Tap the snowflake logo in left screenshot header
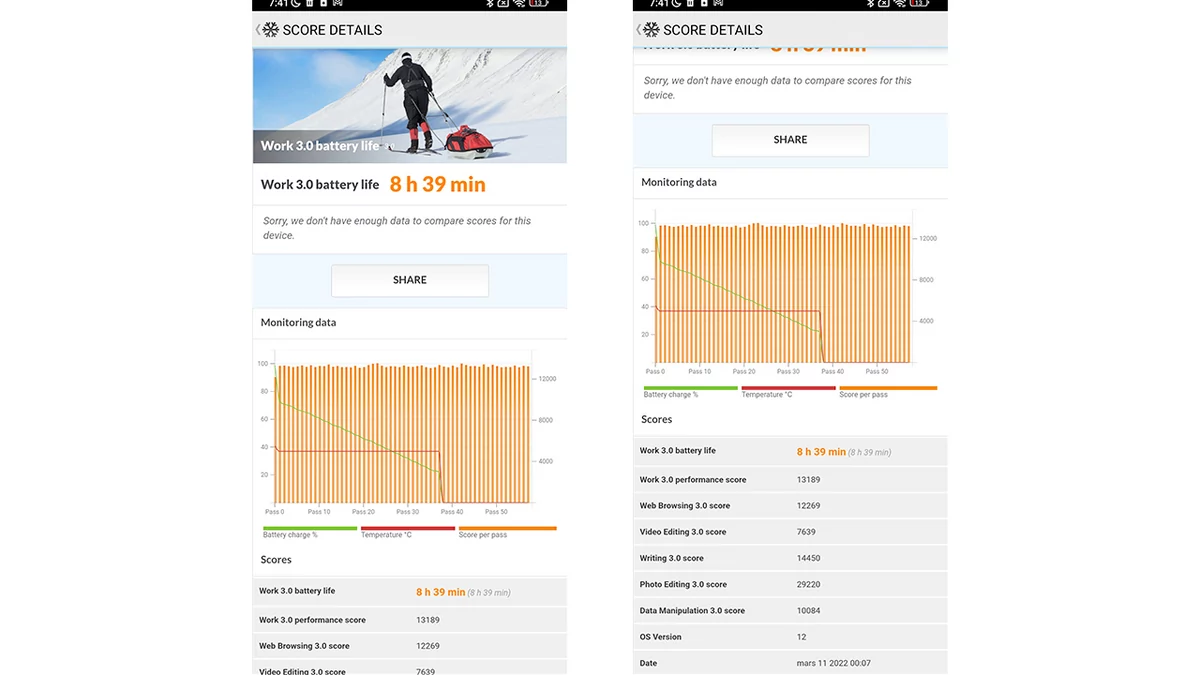Viewport: 1200px width, 675px height. click(x=271, y=30)
